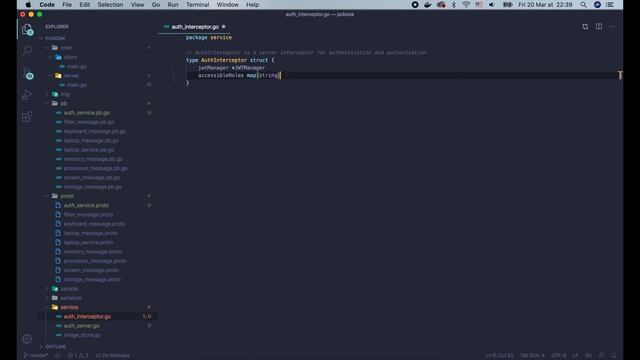
Task: Click the open changes icon in editor toolbar
Action: [x=585, y=27]
